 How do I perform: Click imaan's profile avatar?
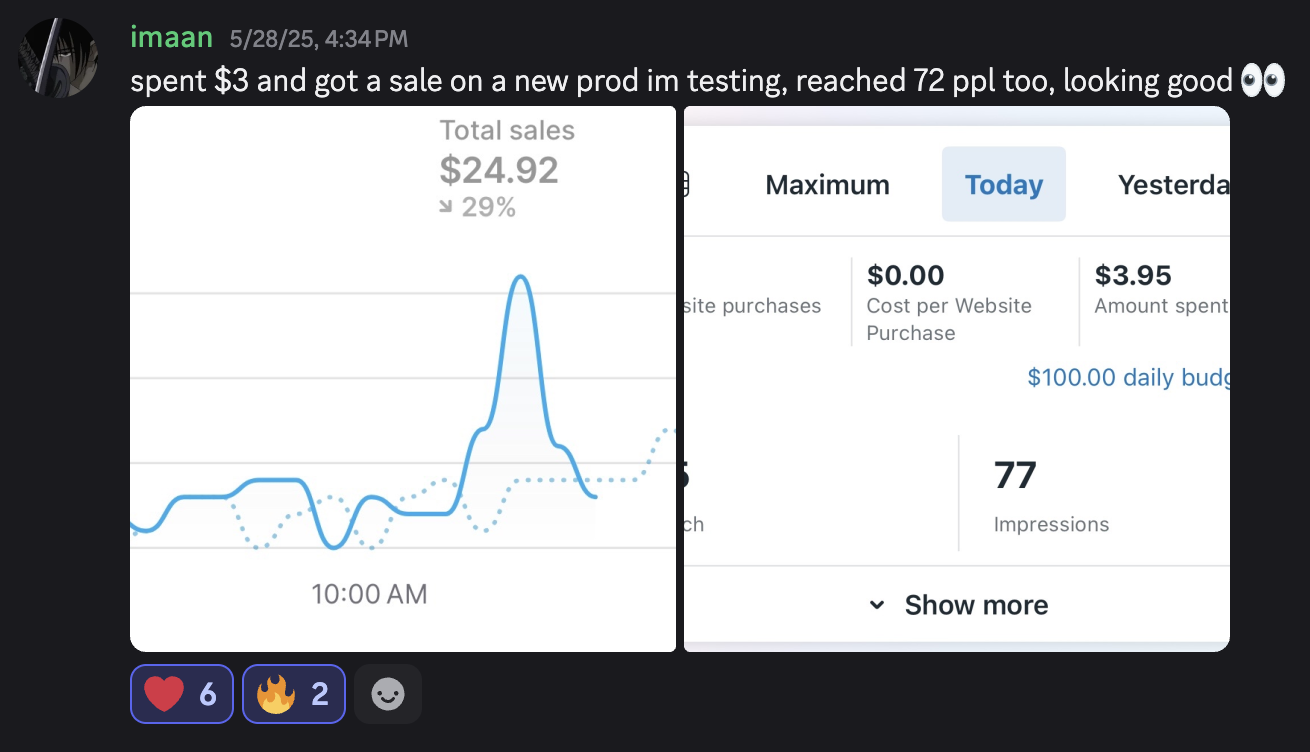coord(58,57)
